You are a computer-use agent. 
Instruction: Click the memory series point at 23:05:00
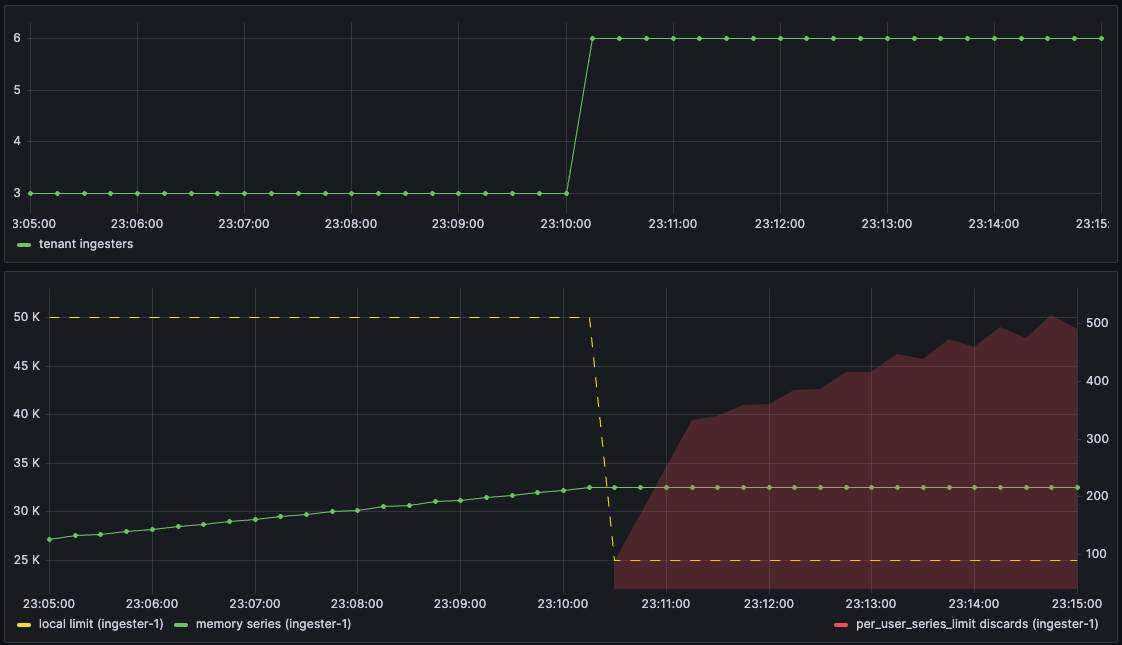pos(50,540)
